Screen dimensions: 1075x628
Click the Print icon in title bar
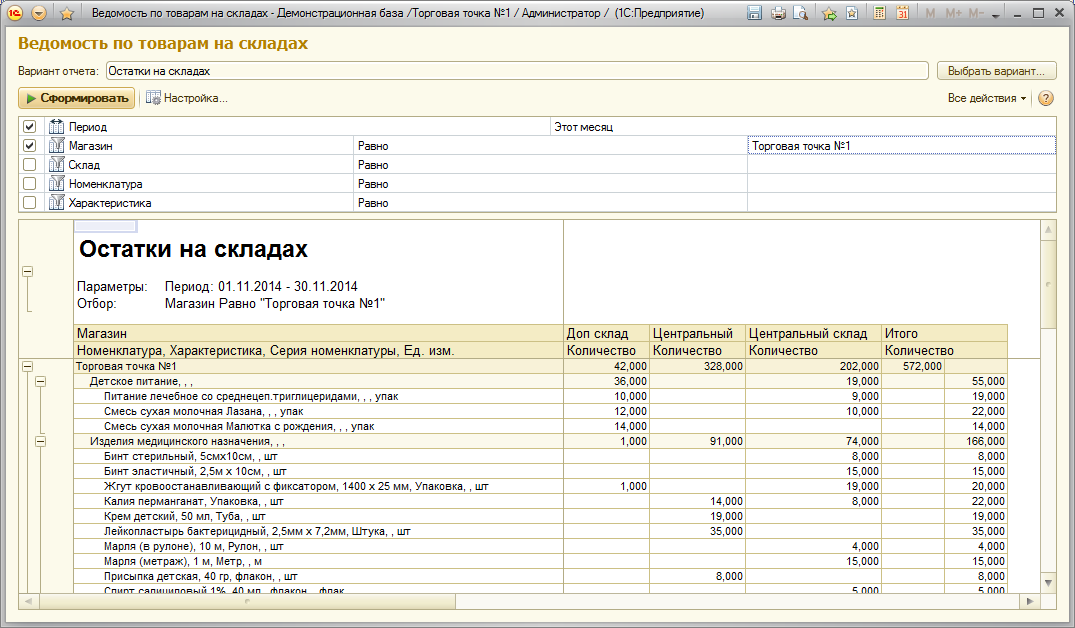[x=777, y=14]
